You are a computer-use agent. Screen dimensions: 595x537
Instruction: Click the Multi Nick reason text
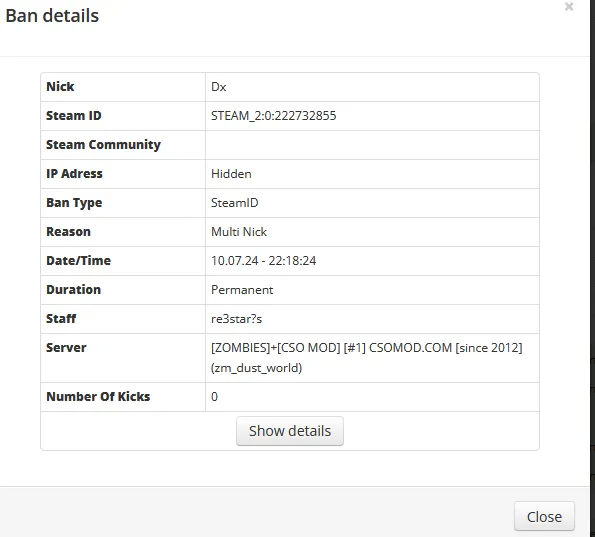239,232
